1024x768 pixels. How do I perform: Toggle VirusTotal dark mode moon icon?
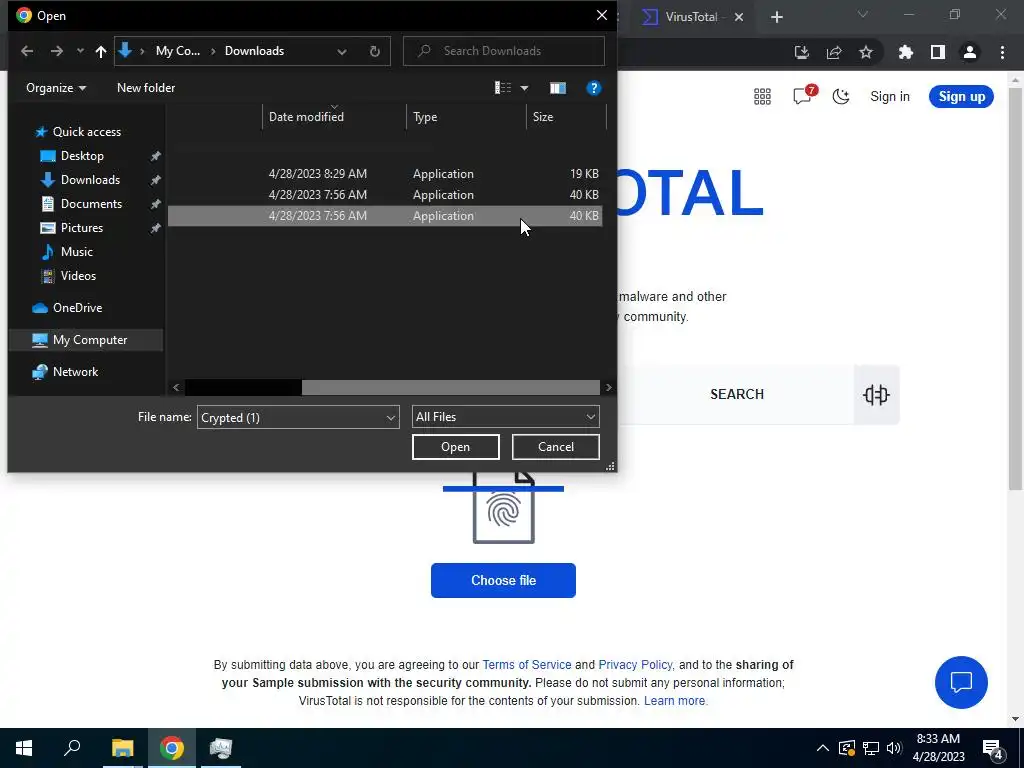point(841,97)
